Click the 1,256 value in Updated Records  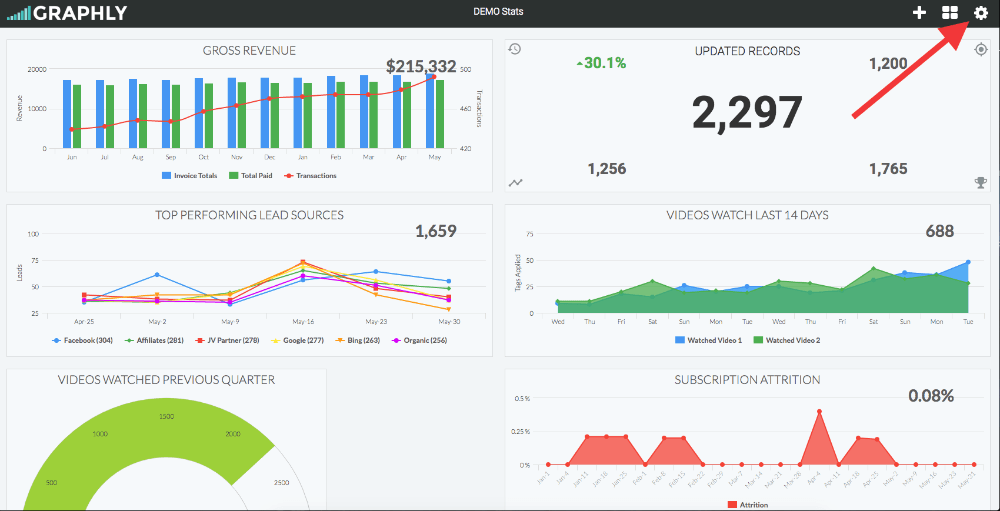[x=607, y=169]
